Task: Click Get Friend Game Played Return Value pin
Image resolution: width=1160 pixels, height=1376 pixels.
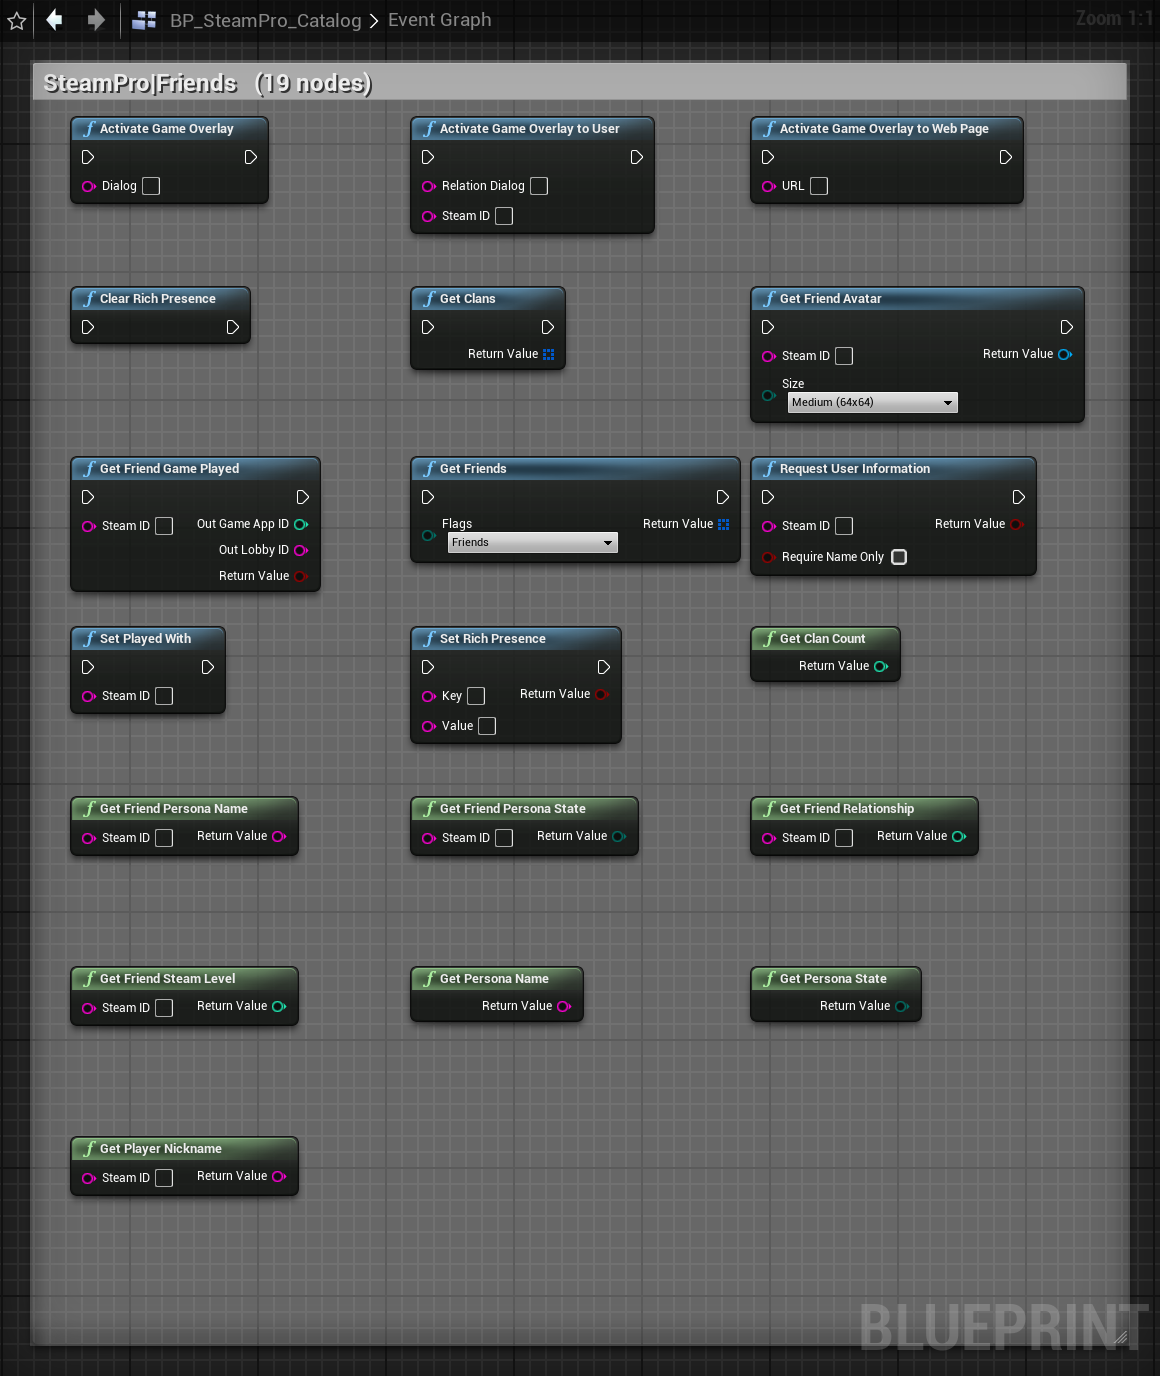Action: [301, 576]
